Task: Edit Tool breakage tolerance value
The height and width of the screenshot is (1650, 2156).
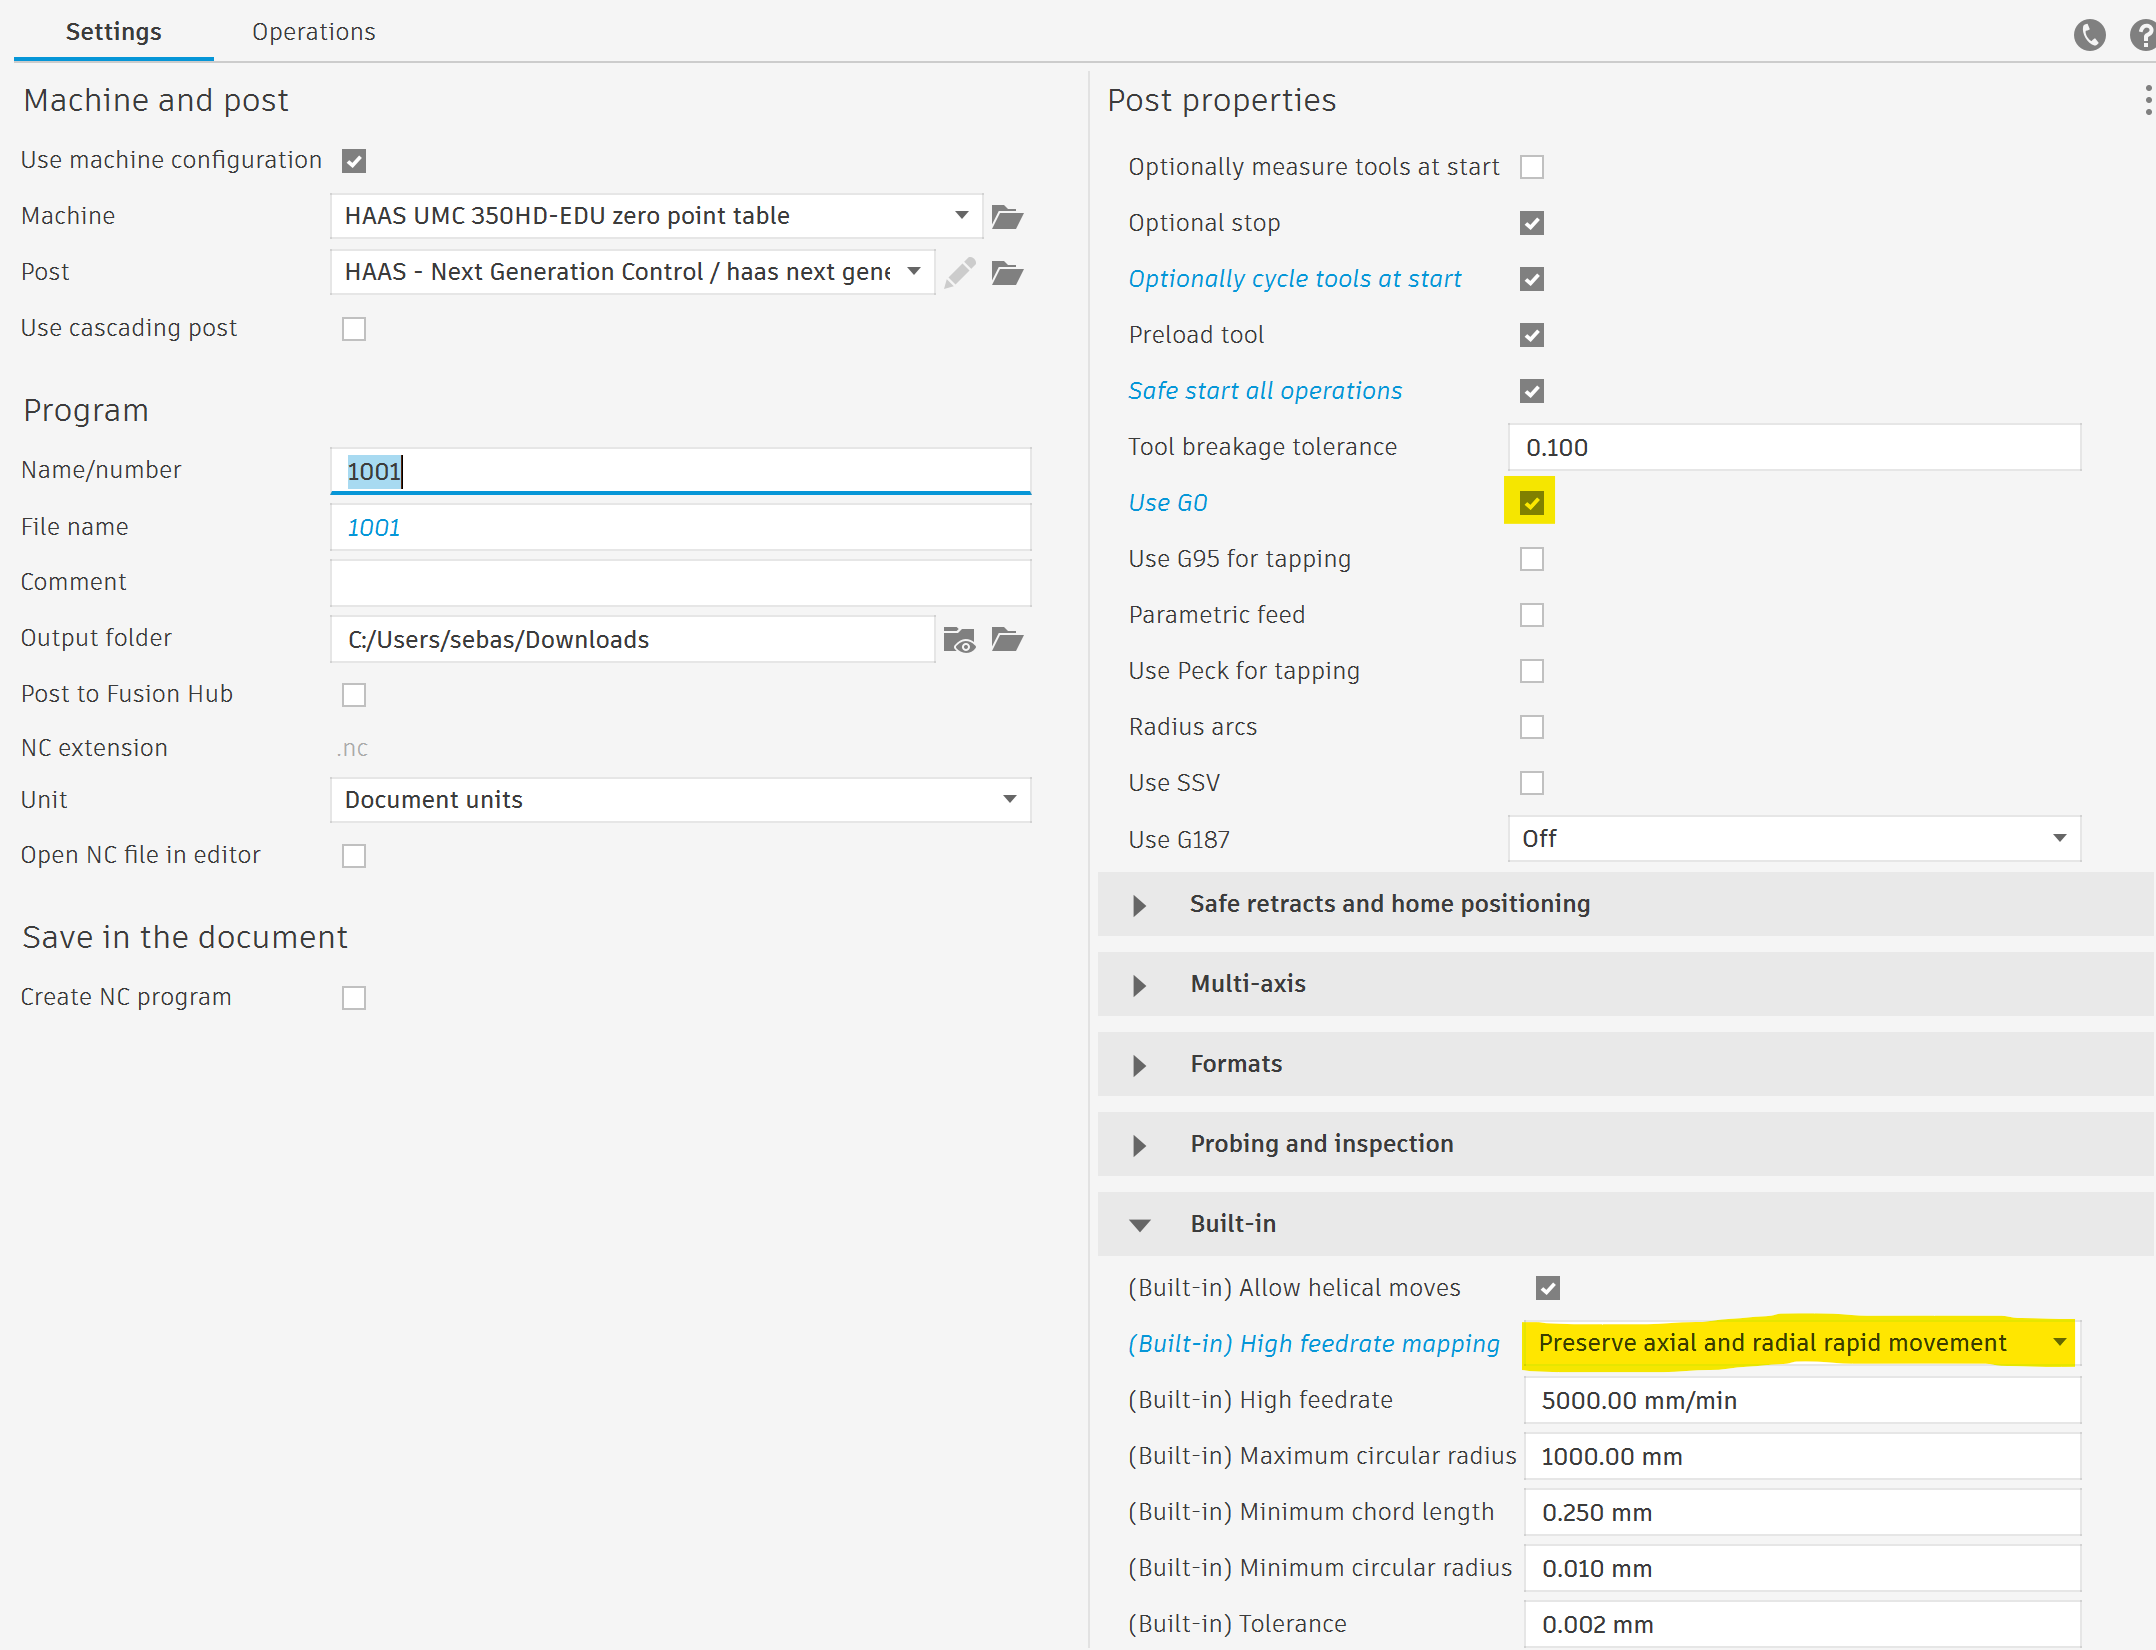Action: point(1794,447)
